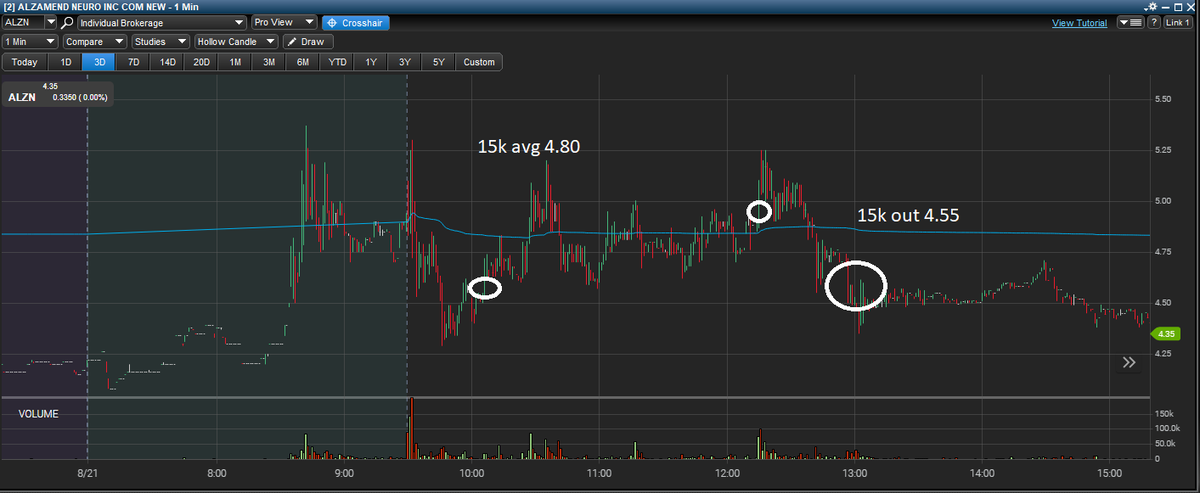Switch to the YTD range tab
The image size is (1200, 493).
point(337,62)
